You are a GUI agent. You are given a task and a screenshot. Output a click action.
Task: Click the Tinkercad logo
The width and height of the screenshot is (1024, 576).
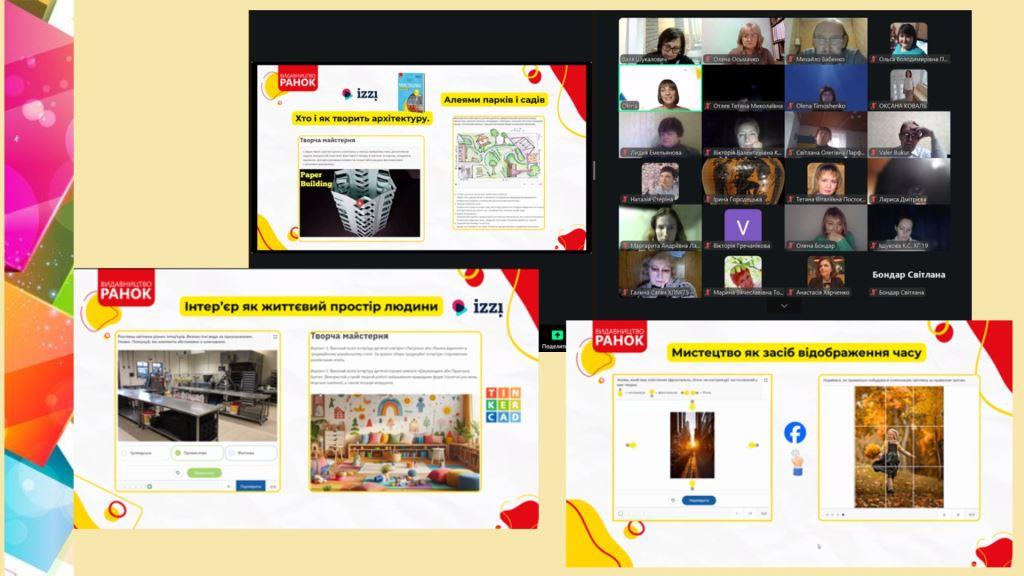pos(502,404)
